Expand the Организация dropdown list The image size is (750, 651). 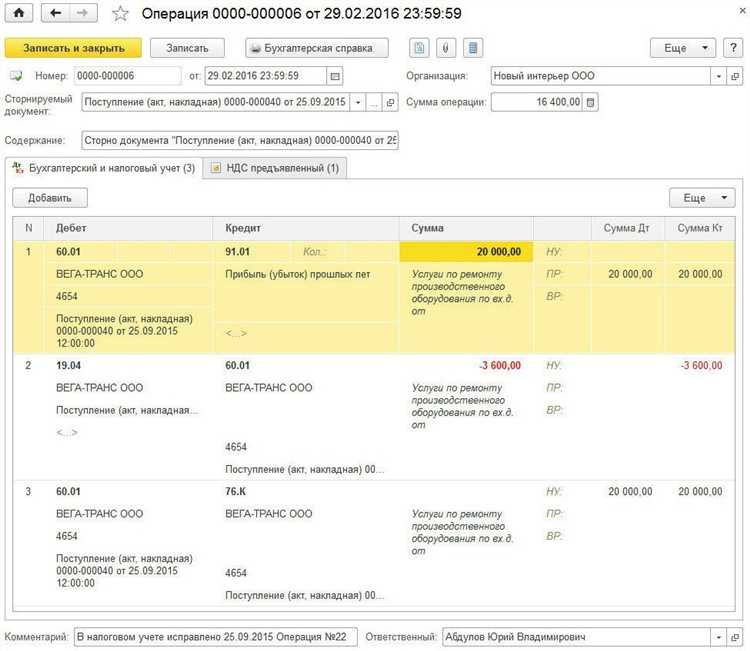(718, 76)
